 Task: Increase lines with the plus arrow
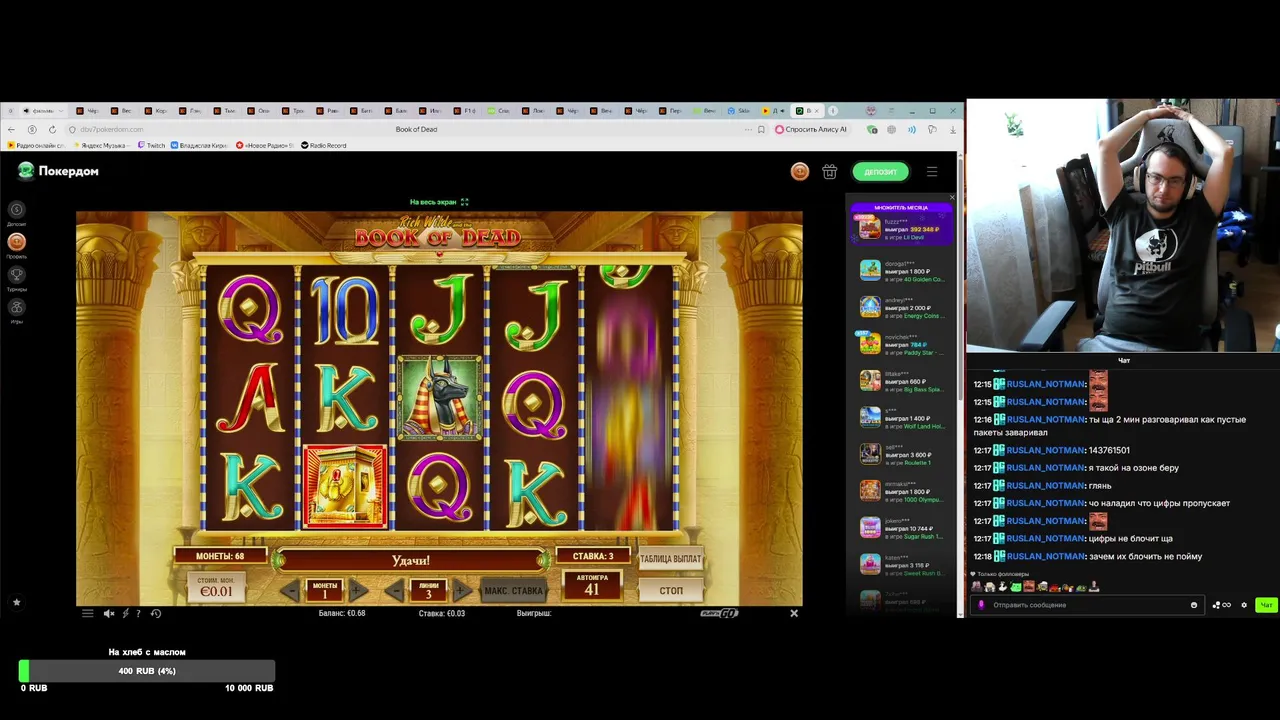point(461,590)
